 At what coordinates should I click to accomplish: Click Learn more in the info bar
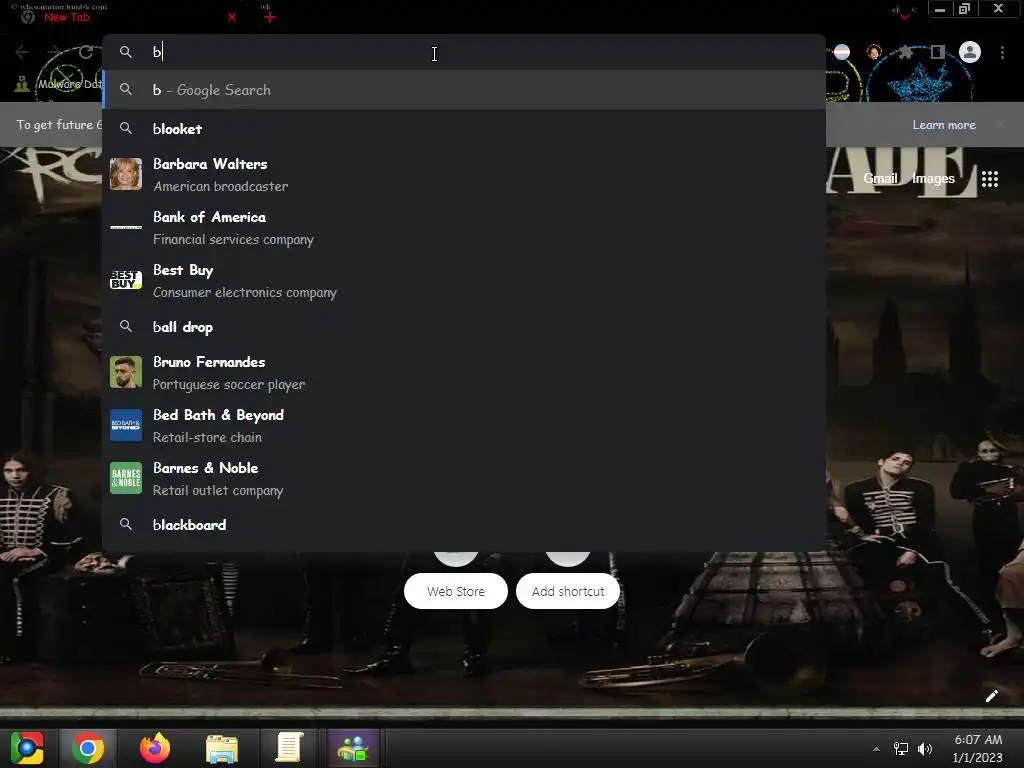tap(944, 125)
